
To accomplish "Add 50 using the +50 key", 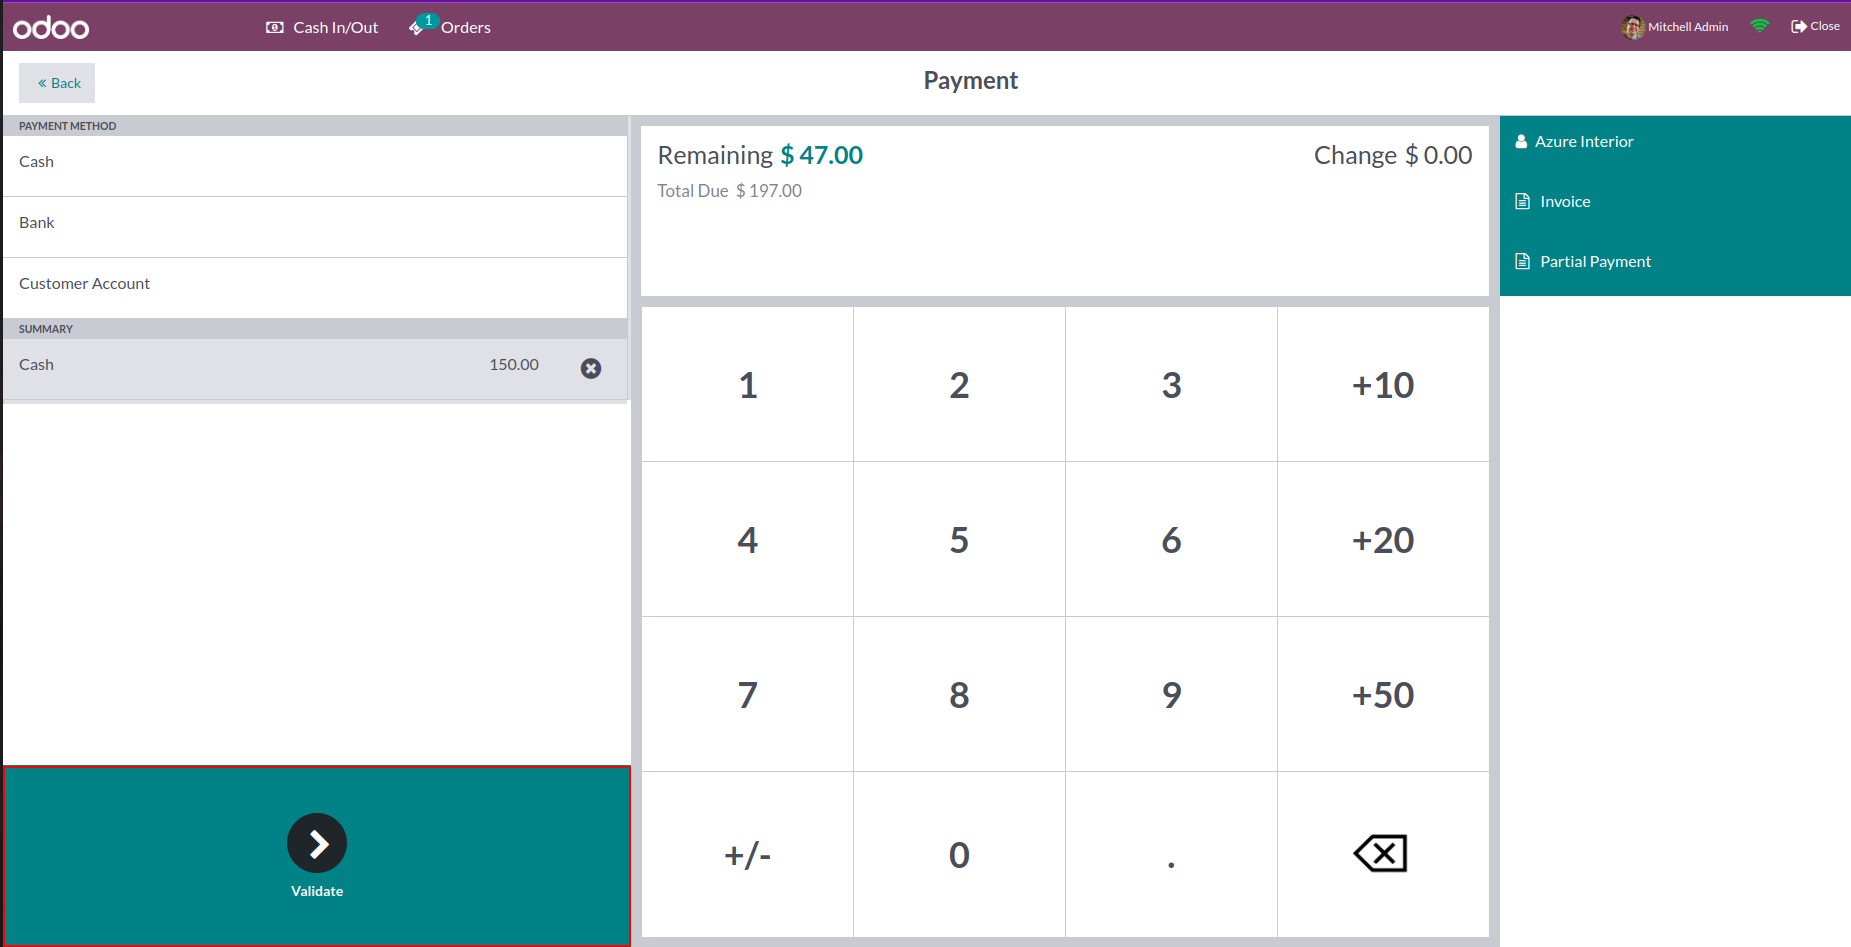I will [x=1383, y=695].
